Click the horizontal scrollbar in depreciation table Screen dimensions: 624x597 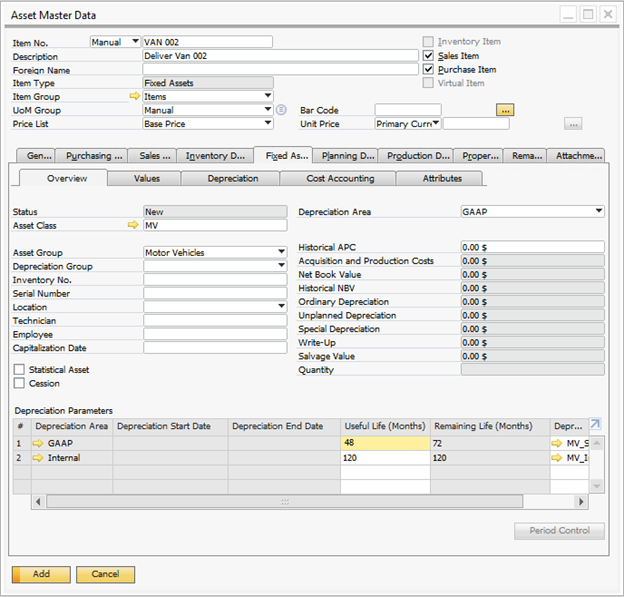285,501
